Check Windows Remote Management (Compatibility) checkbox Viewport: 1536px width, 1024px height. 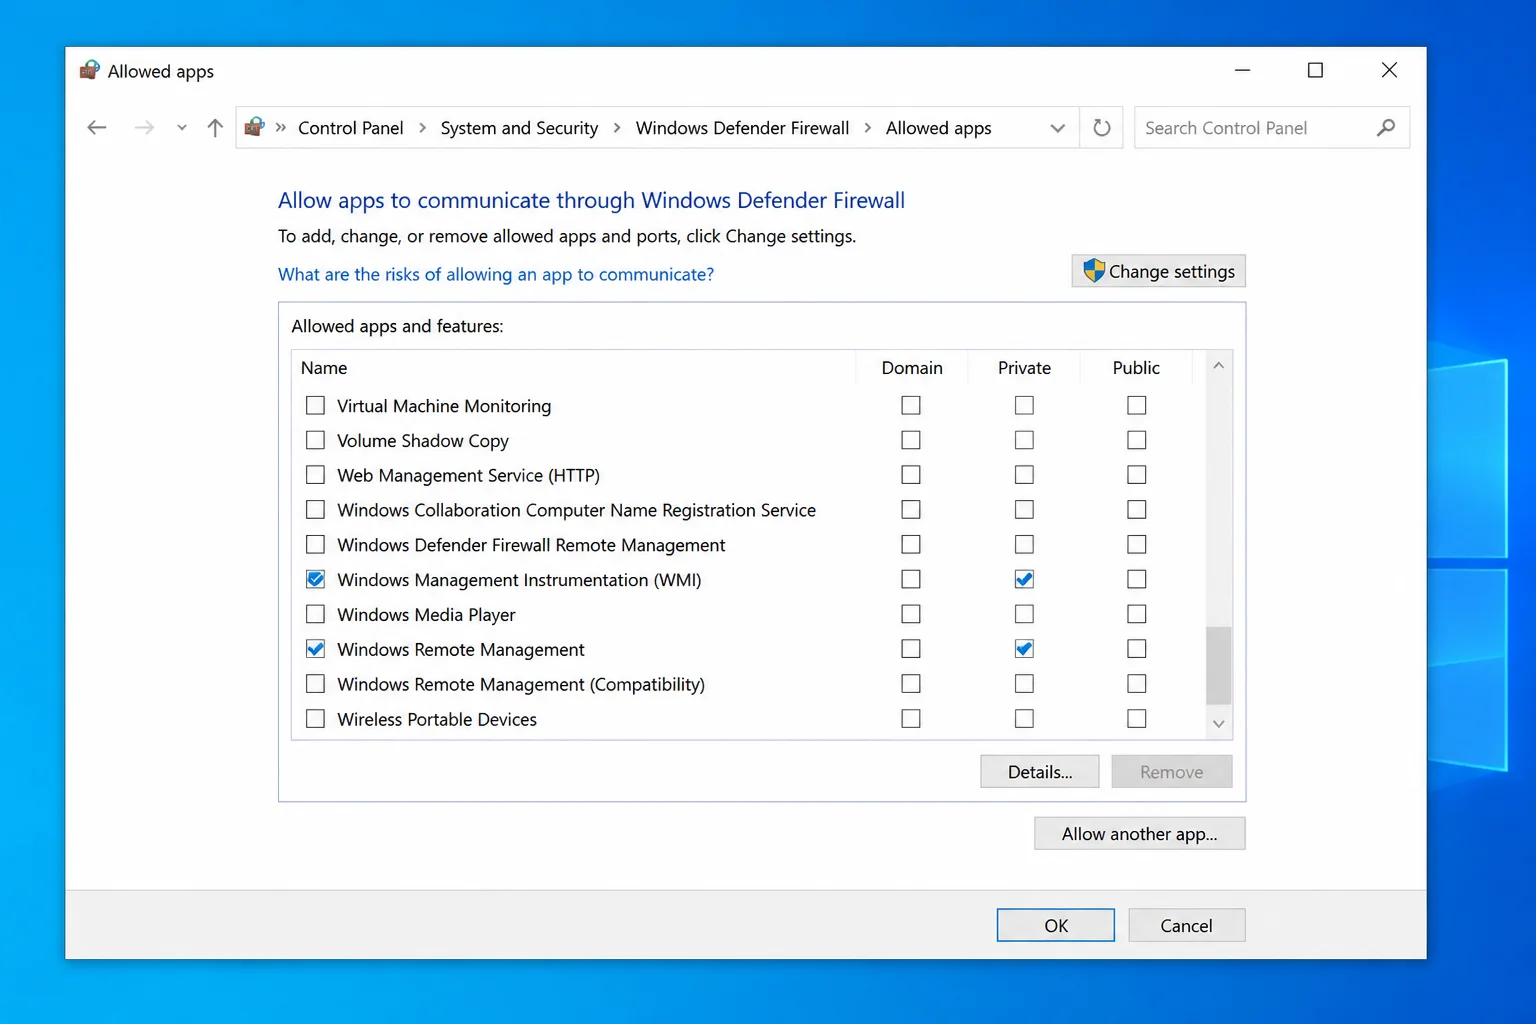(315, 684)
